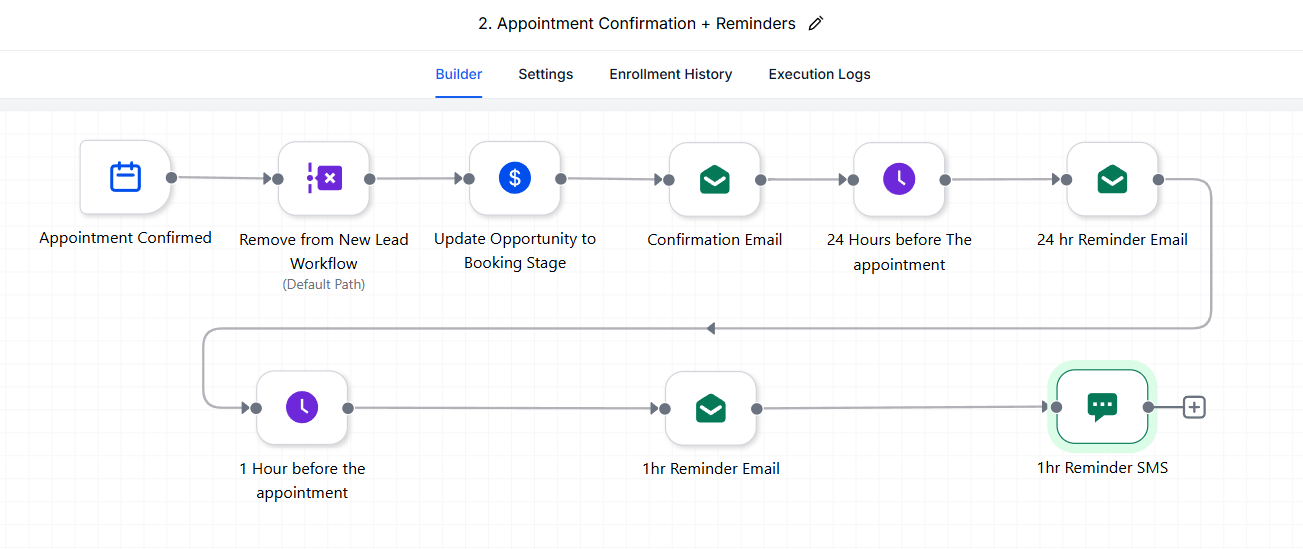
Task: Click the '1 Hour before the appointment' label
Action: click(x=302, y=480)
